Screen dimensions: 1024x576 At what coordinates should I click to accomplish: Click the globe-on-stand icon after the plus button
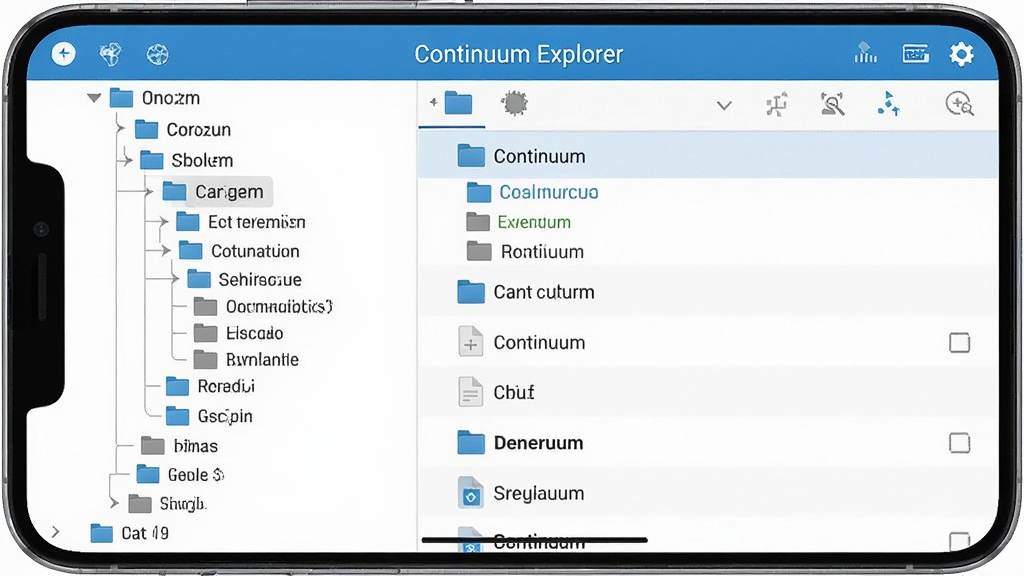pos(110,54)
